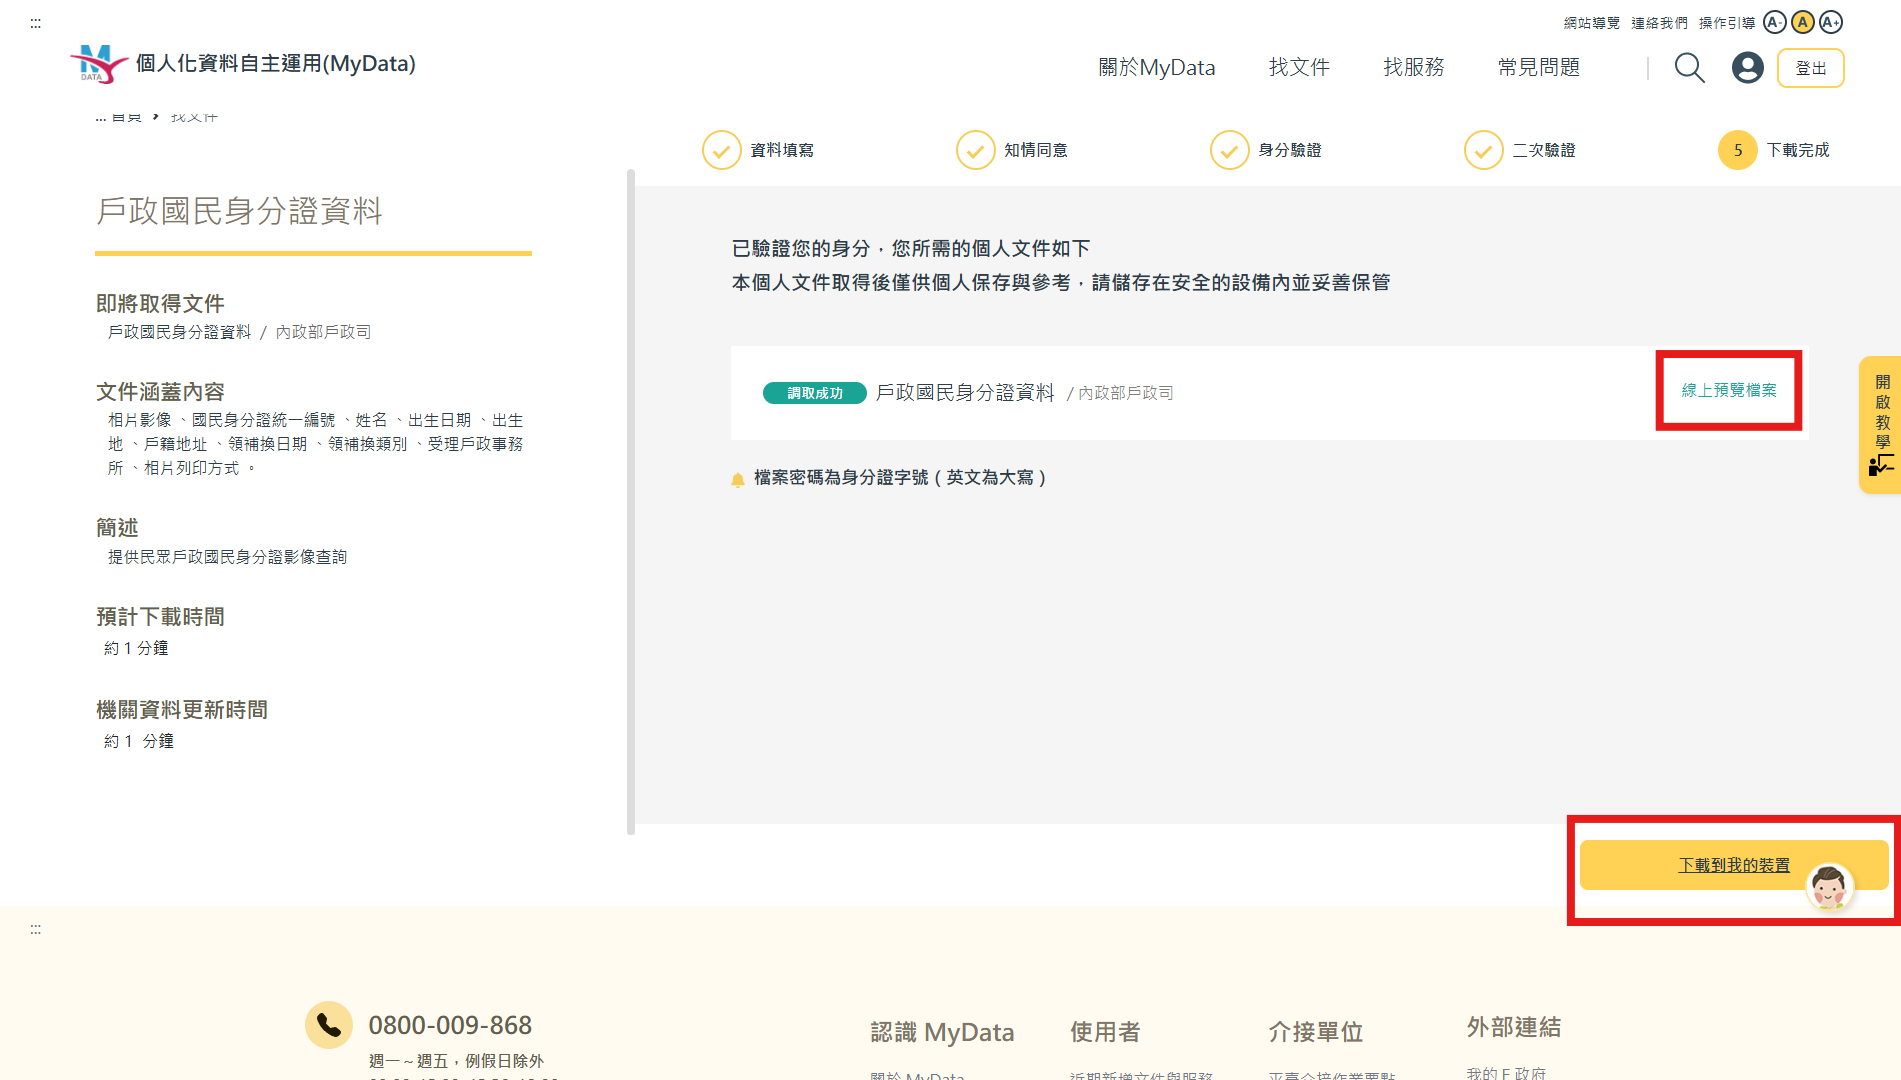Click the 預計下載時間 section heading

click(160, 617)
